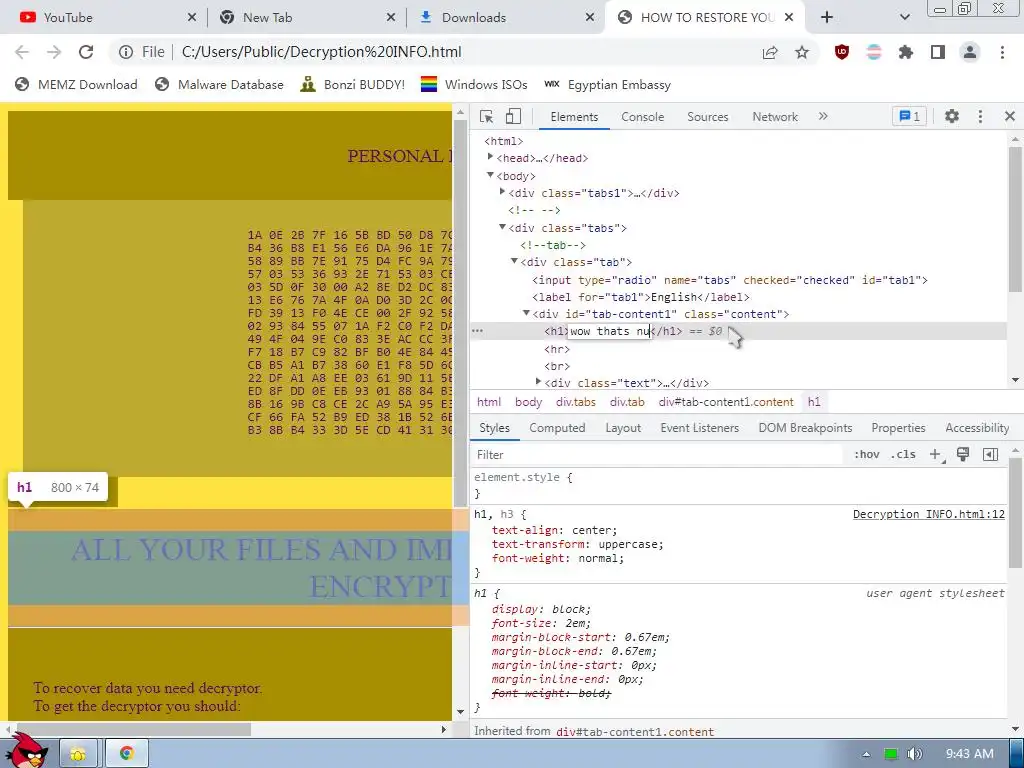Open Windows ISOs bookmark
This screenshot has width=1024, height=768.
pyautogui.click(x=474, y=84)
